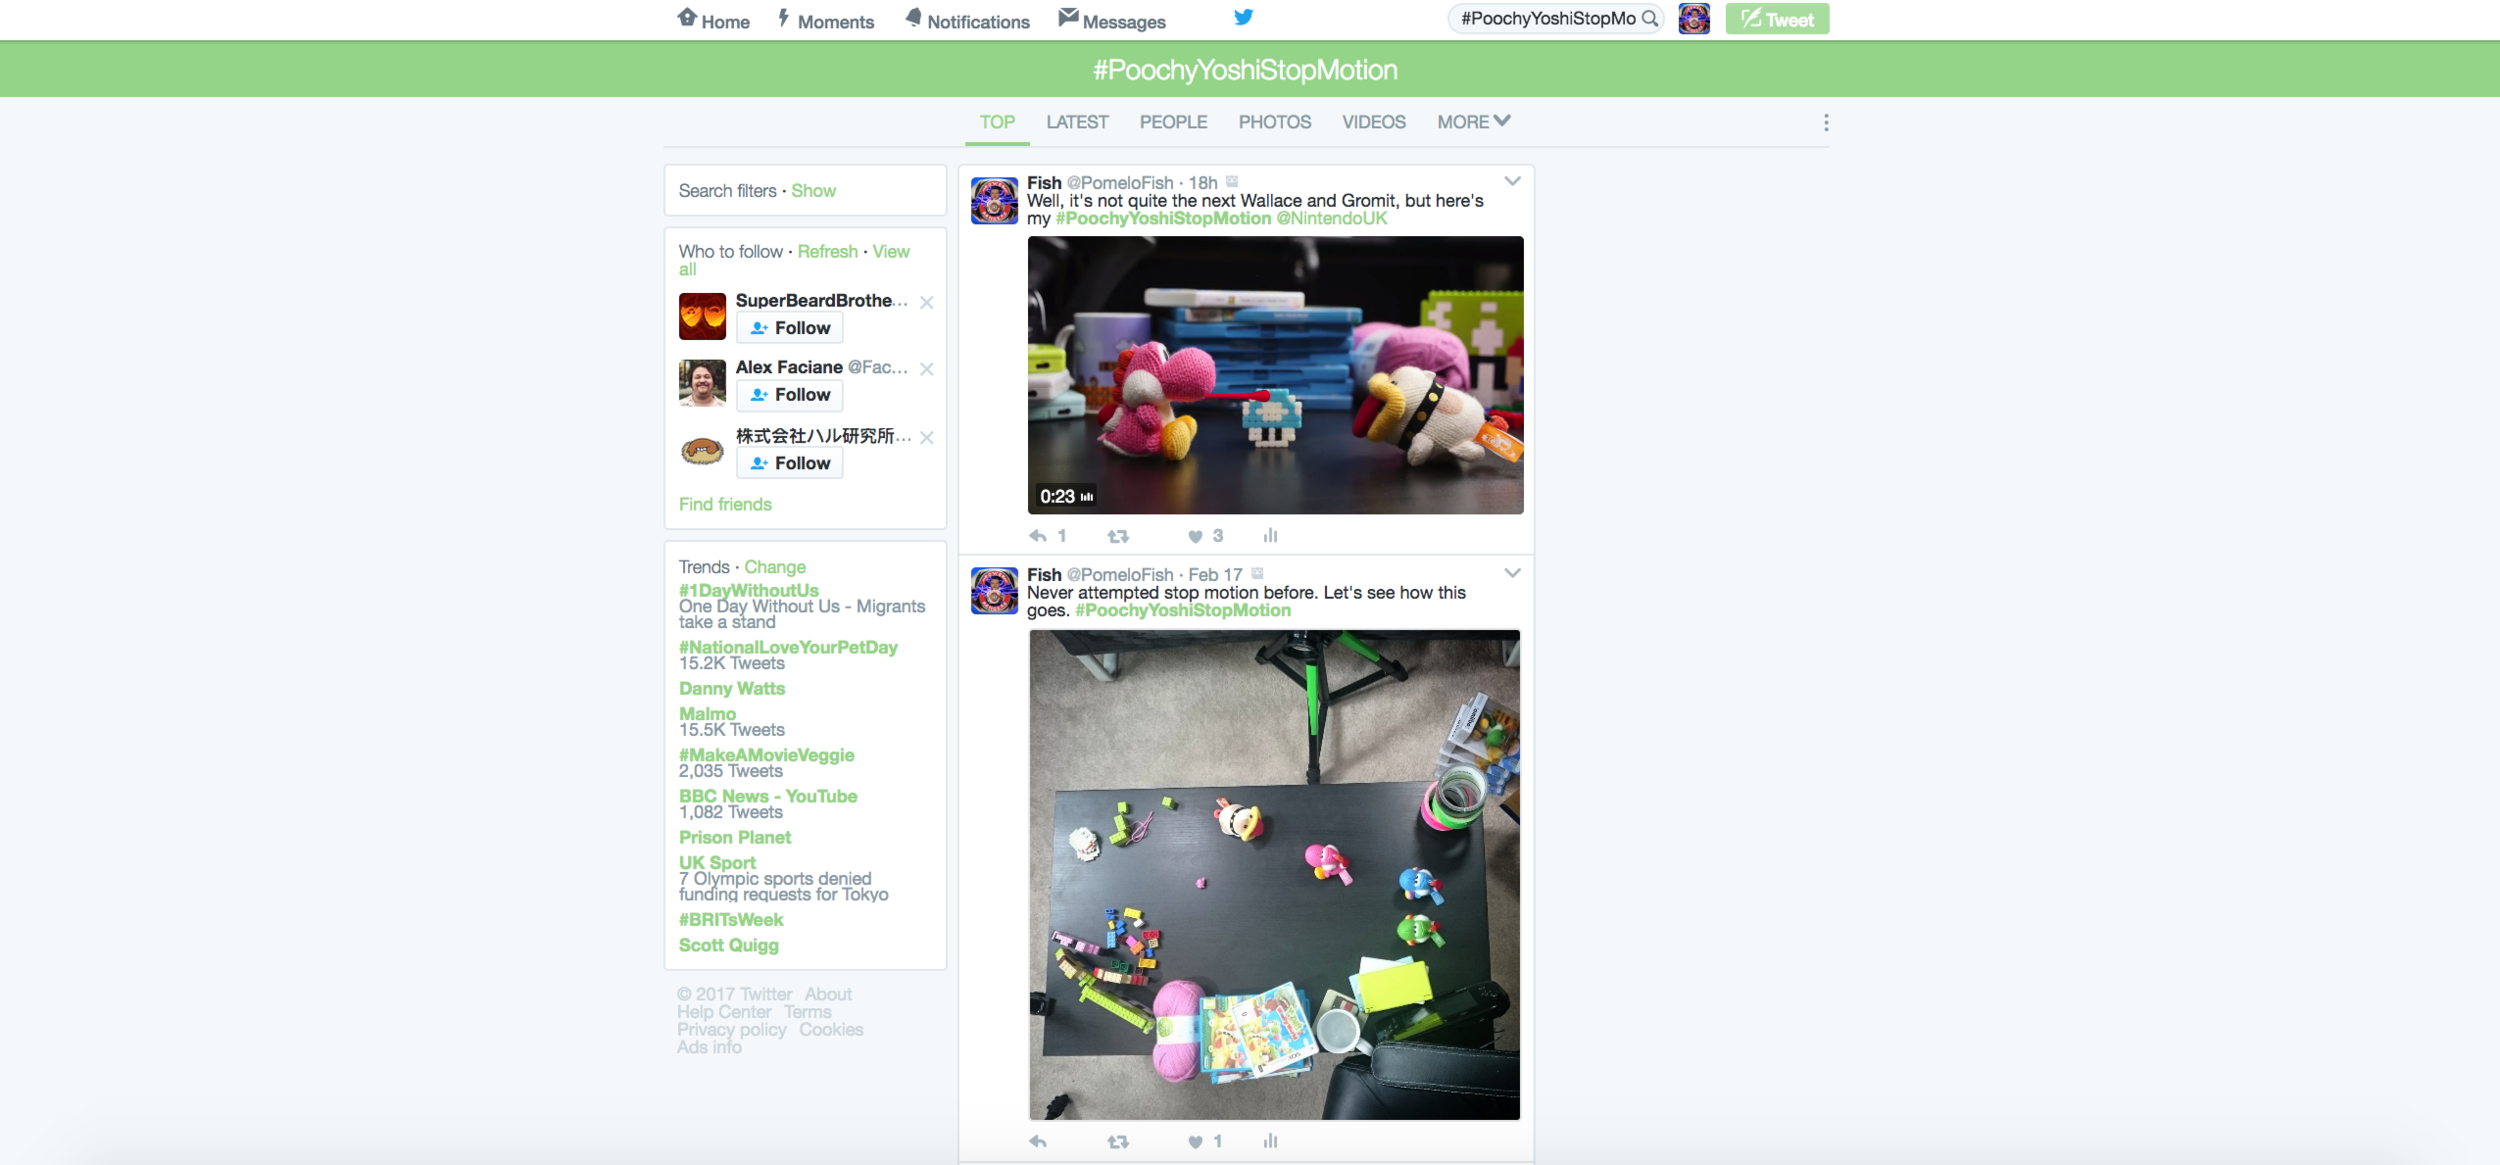Open the overhead desk photo
Viewport: 2500px width, 1165px height.
[x=1275, y=875]
